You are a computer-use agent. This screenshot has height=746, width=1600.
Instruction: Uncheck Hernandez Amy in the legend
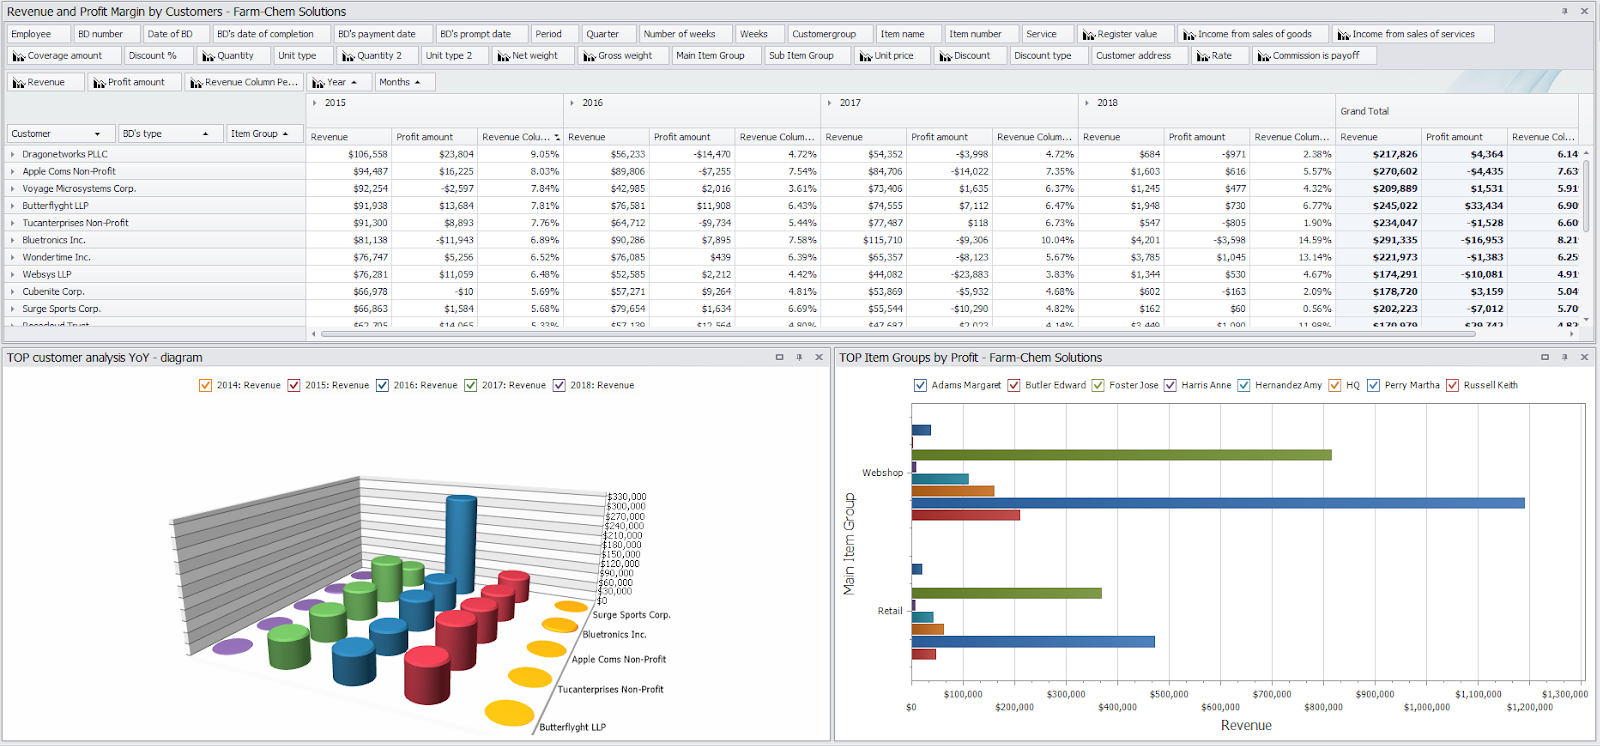click(x=1244, y=385)
